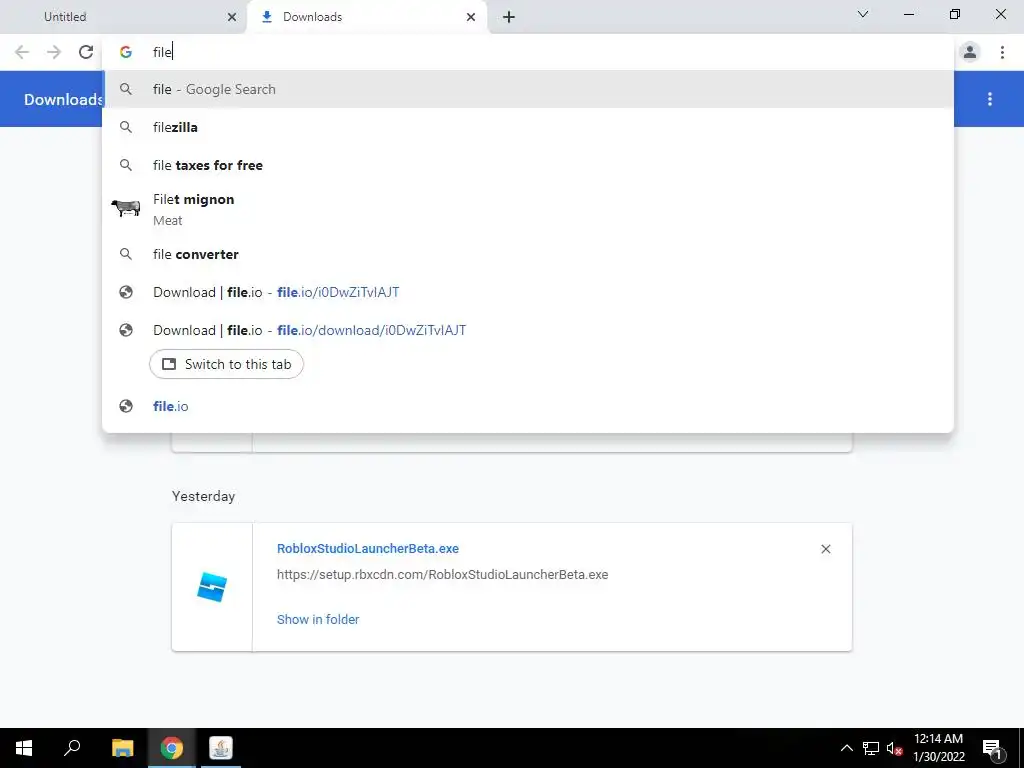Remove RobloxStudioLauncherBeta.exe from the list
Image resolution: width=1024 pixels, height=768 pixels.
click(825, 549)
